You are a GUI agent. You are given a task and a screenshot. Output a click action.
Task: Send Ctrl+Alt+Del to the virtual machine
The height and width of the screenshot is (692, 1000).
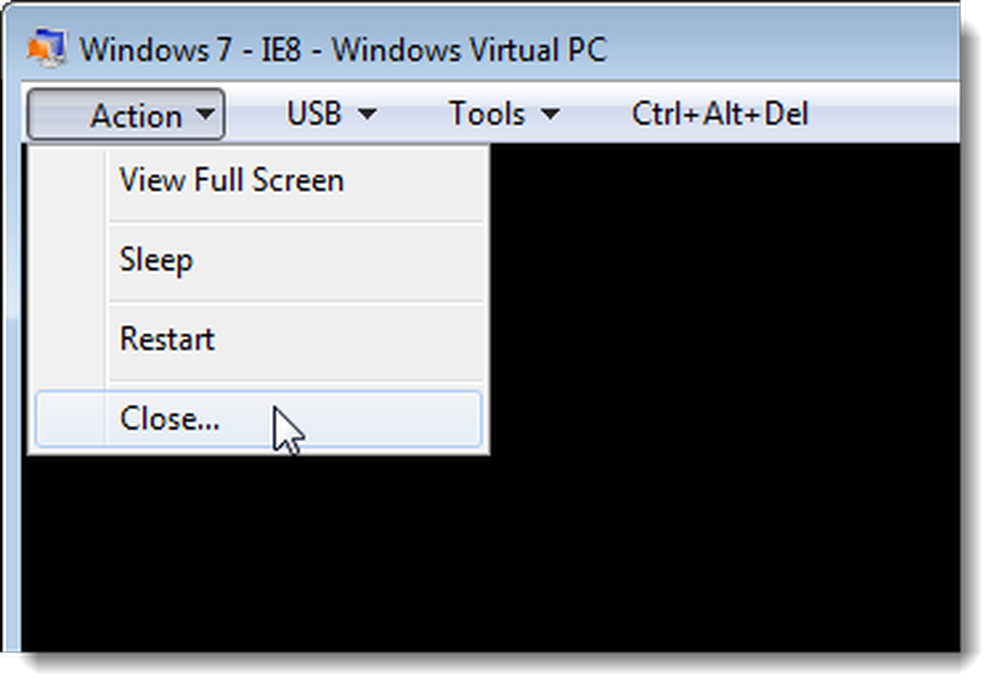[x=719, y=114]
